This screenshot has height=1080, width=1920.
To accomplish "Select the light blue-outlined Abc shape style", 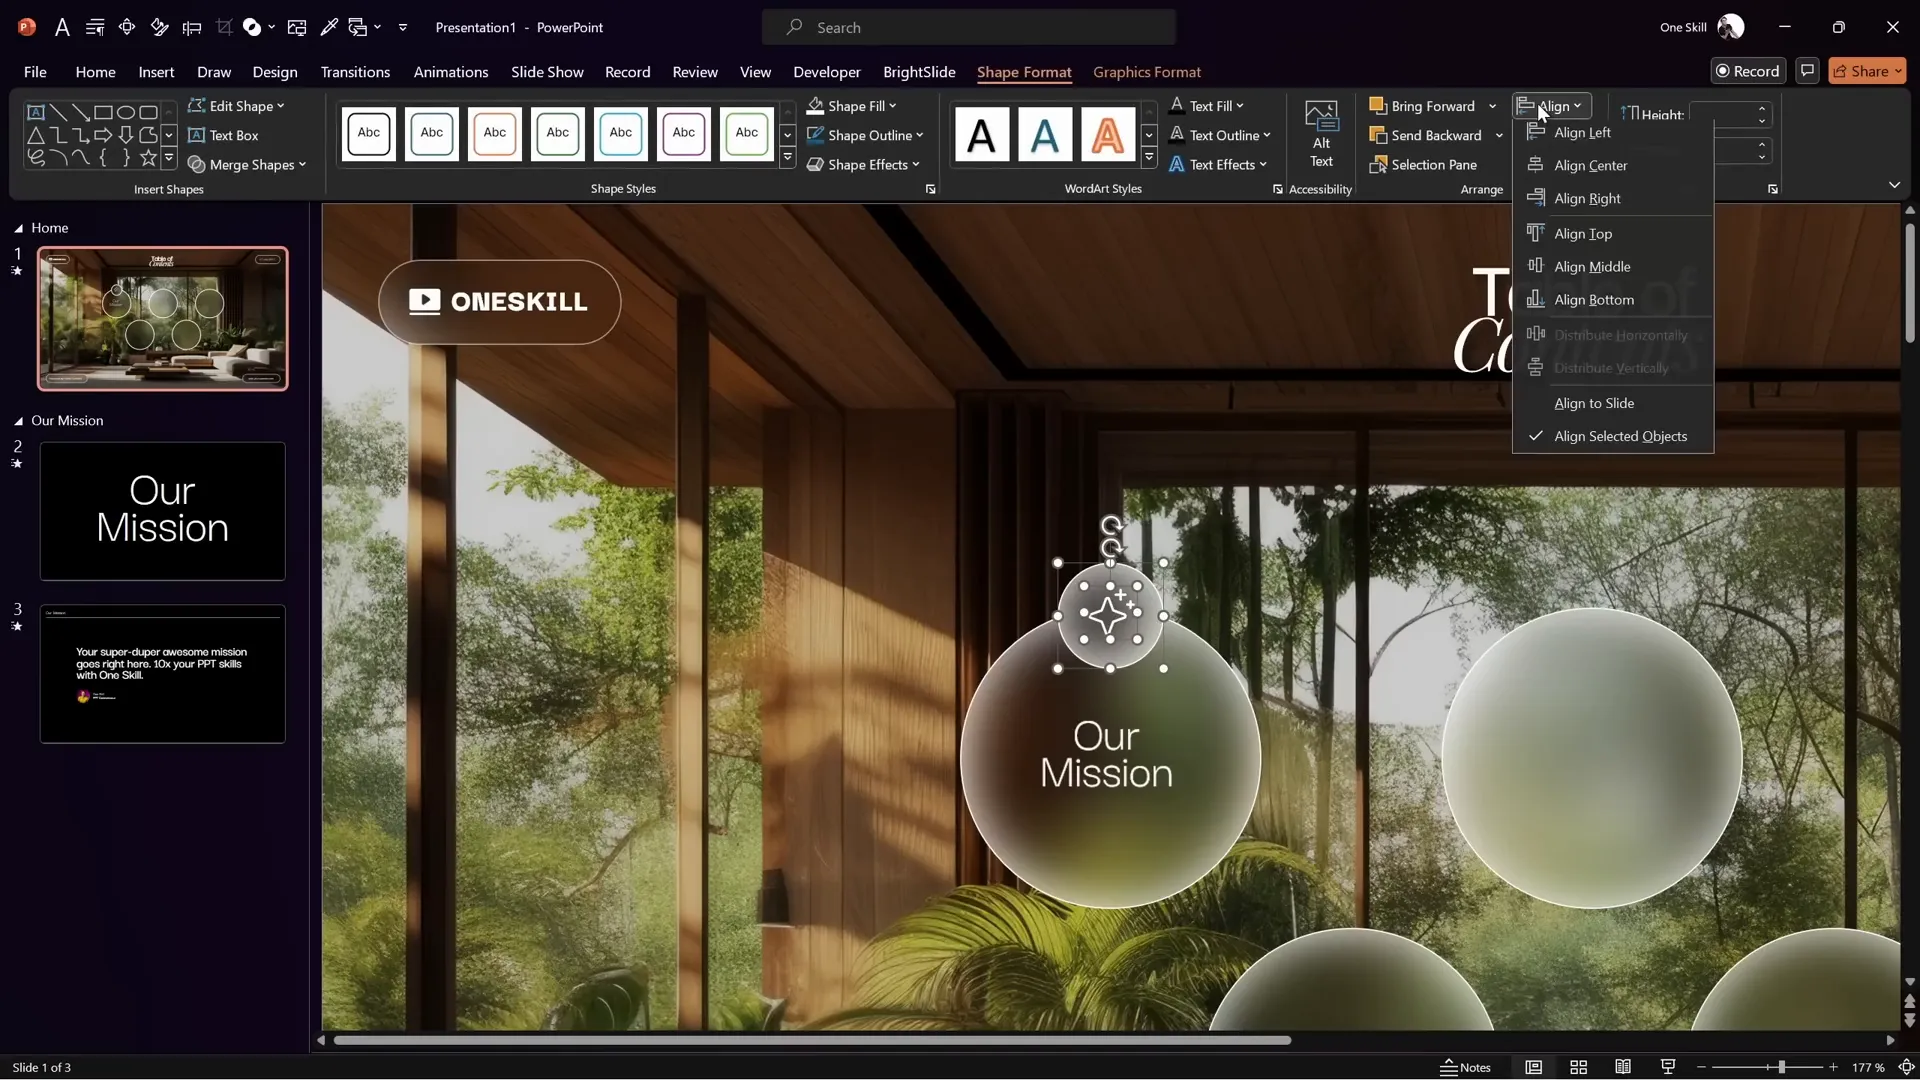I will (x=621, y=133).
